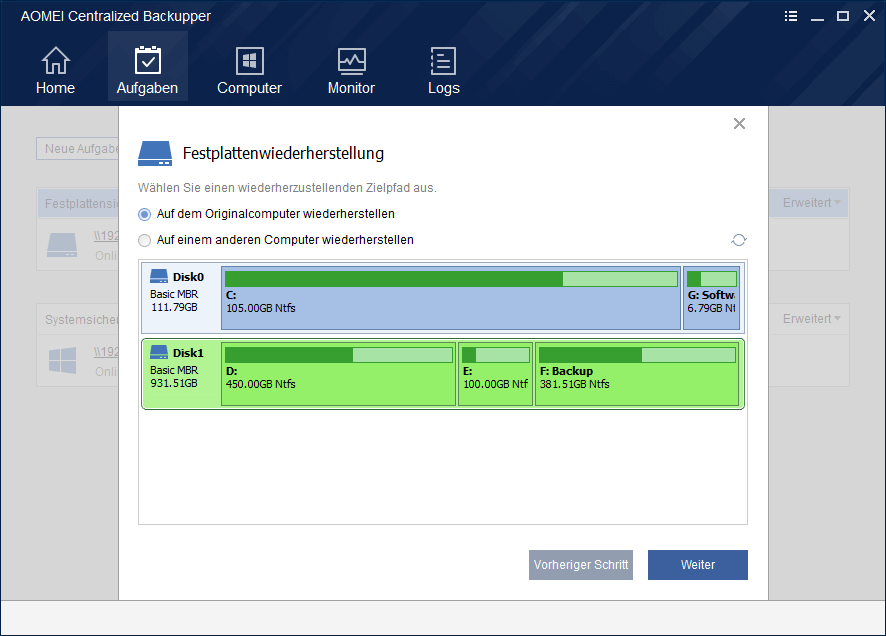Open the Erweitert dropdown for Festplattensicherung task

pyautogui.click(x=811, y=203)
